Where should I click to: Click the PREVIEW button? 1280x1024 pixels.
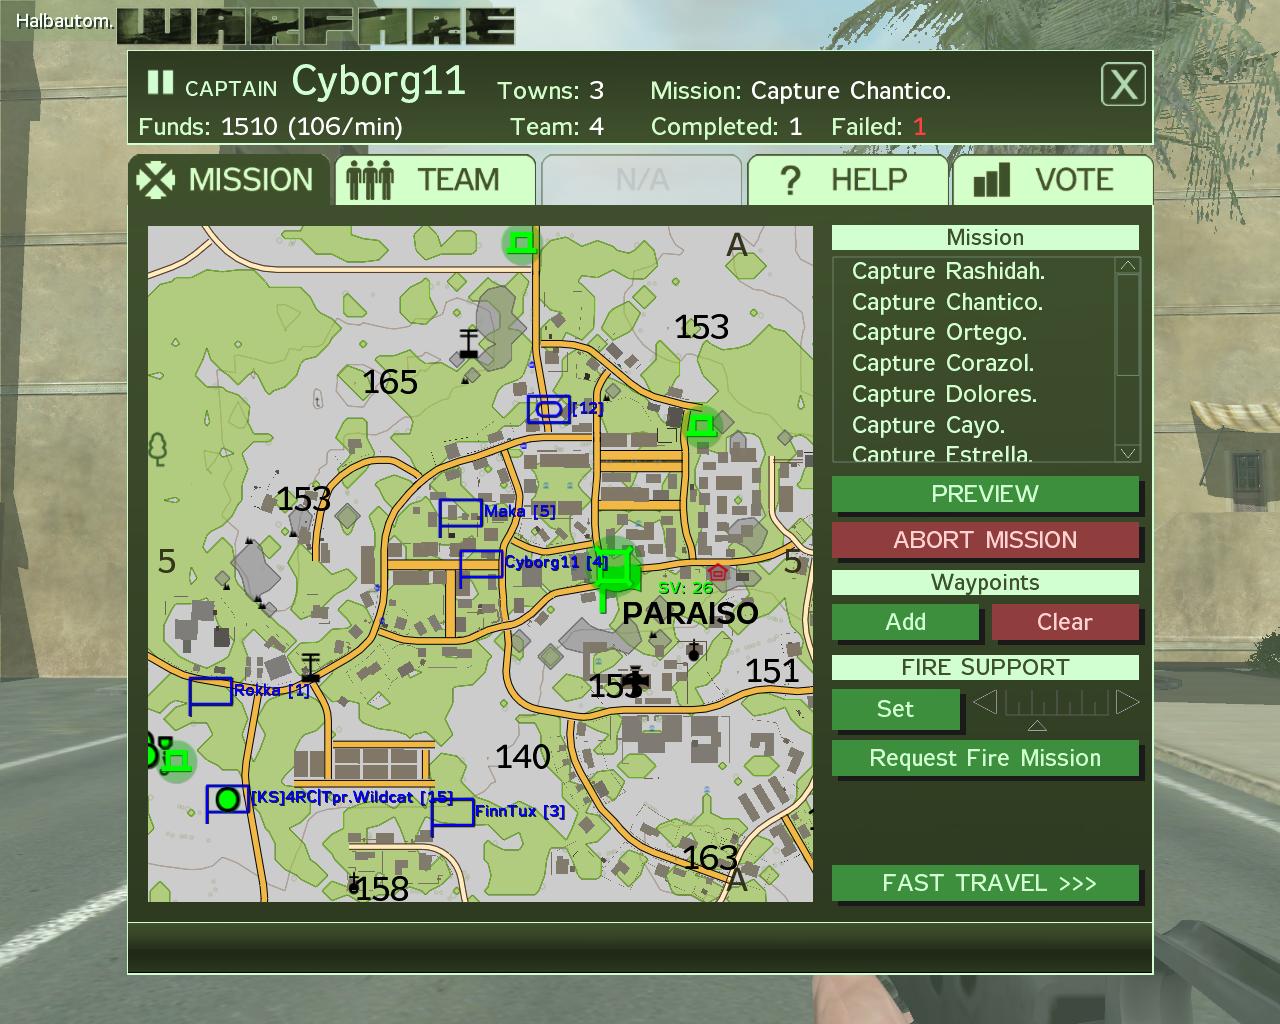985,494
